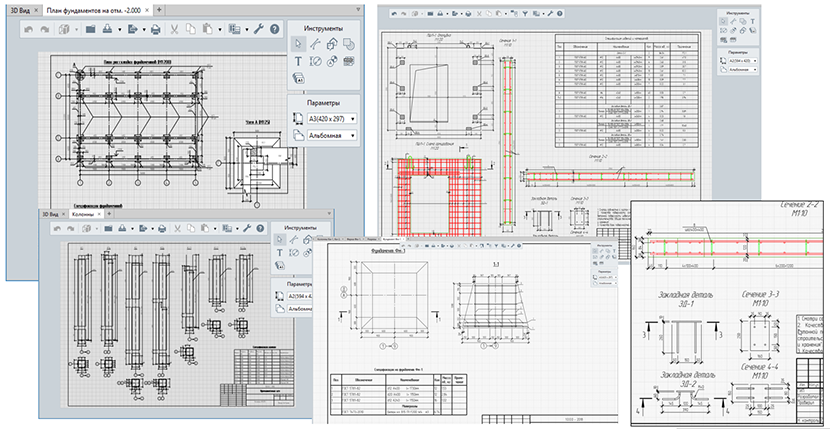Open the tab list arrow in foundation plan window
Image resolution: width=830 pixels, height=429 pixels.
point(357,10)
